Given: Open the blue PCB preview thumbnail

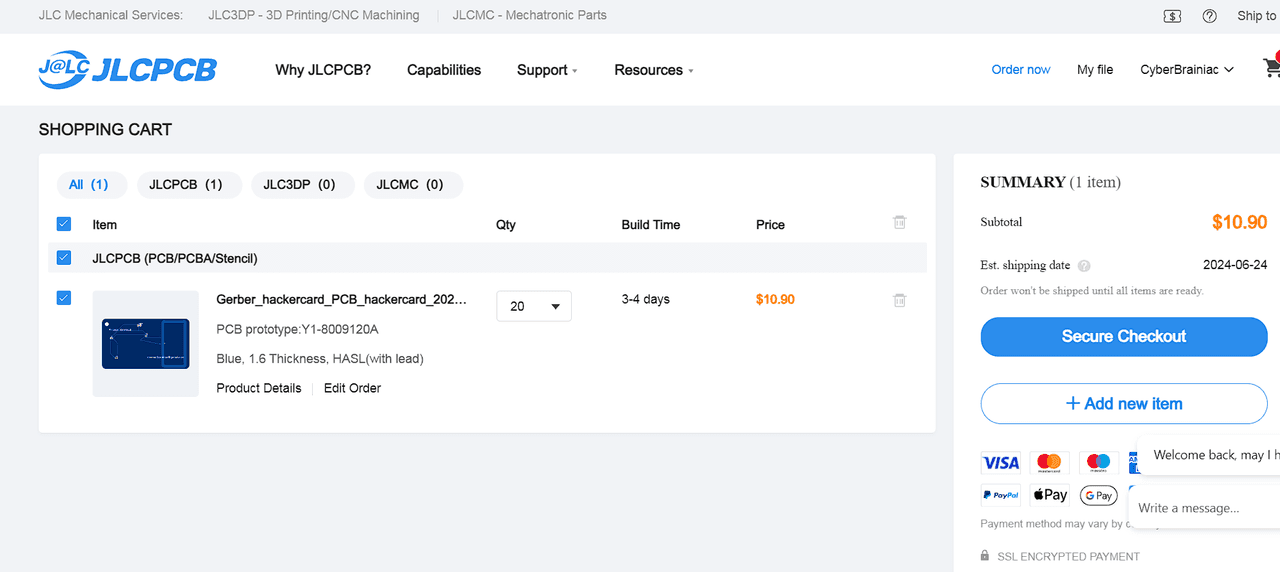Looking at the screenshot, I should (x=146, y=344).
